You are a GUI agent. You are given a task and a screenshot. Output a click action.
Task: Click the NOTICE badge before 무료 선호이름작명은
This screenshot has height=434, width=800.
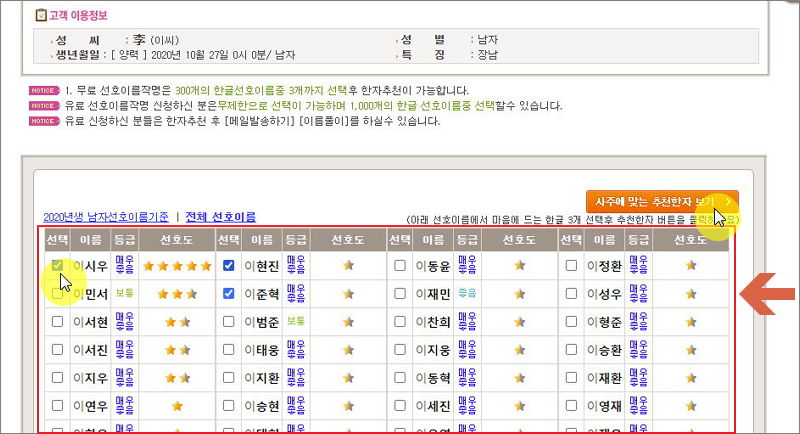point(44,91)
